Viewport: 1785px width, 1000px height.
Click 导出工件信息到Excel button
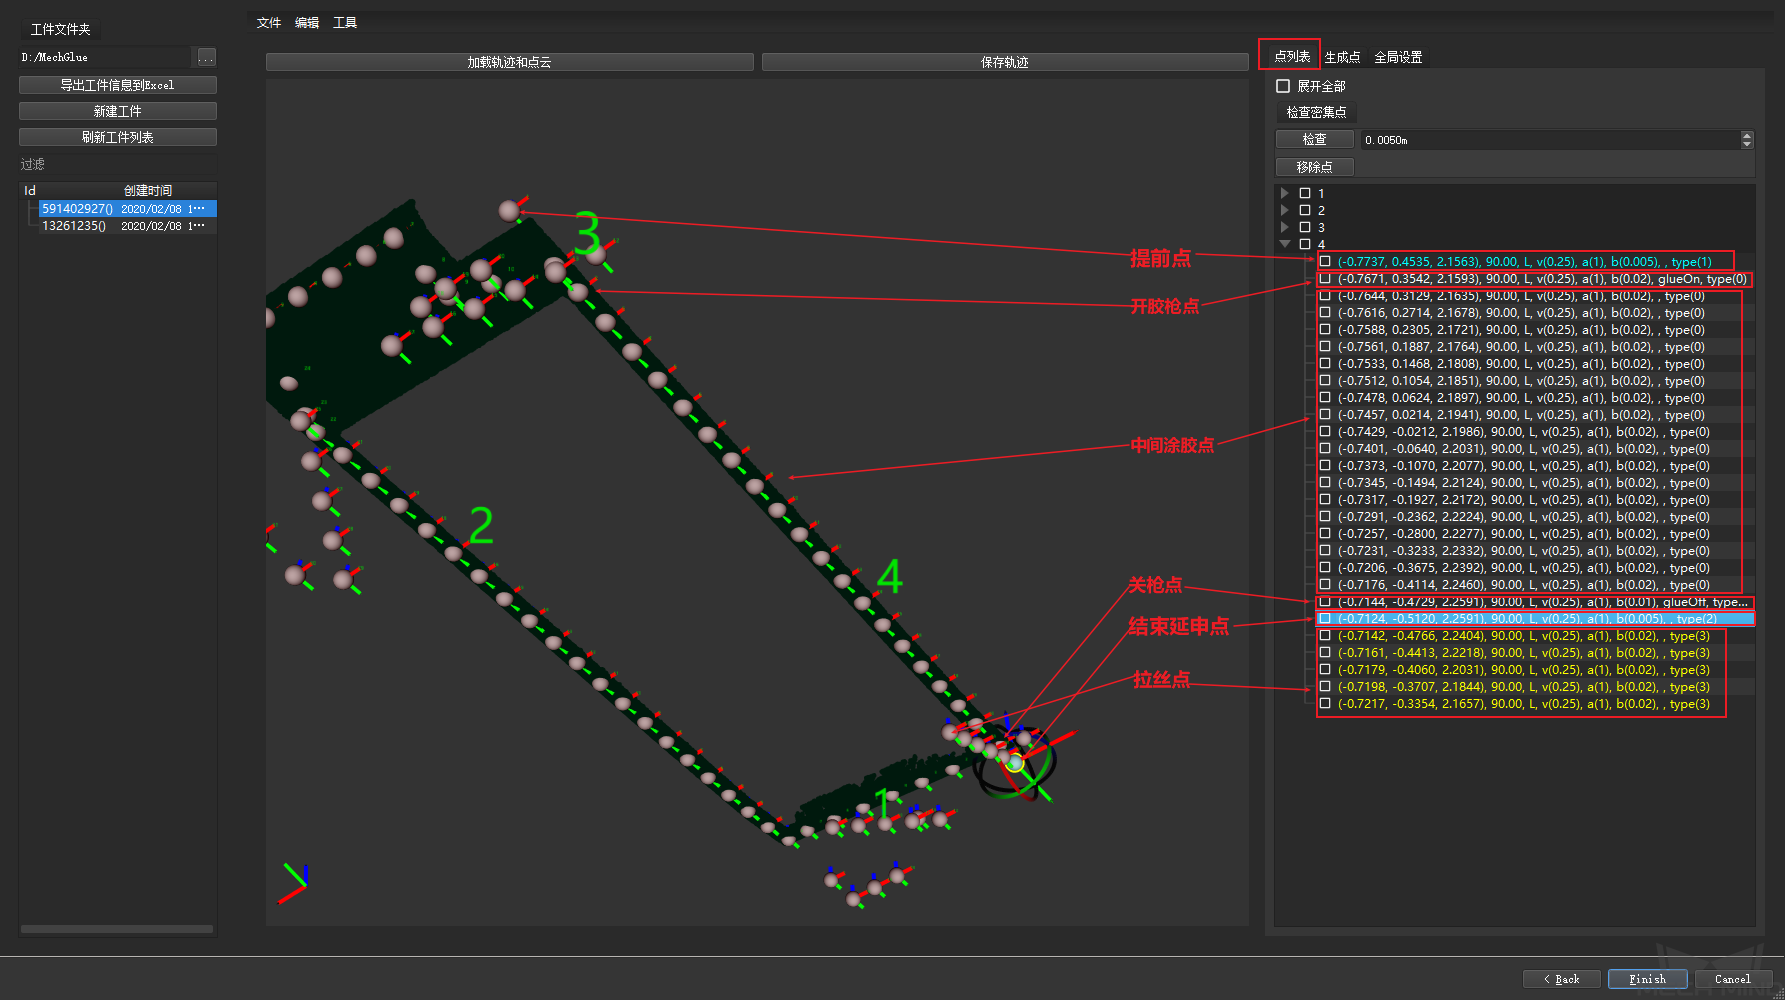(x=118, y=85)
